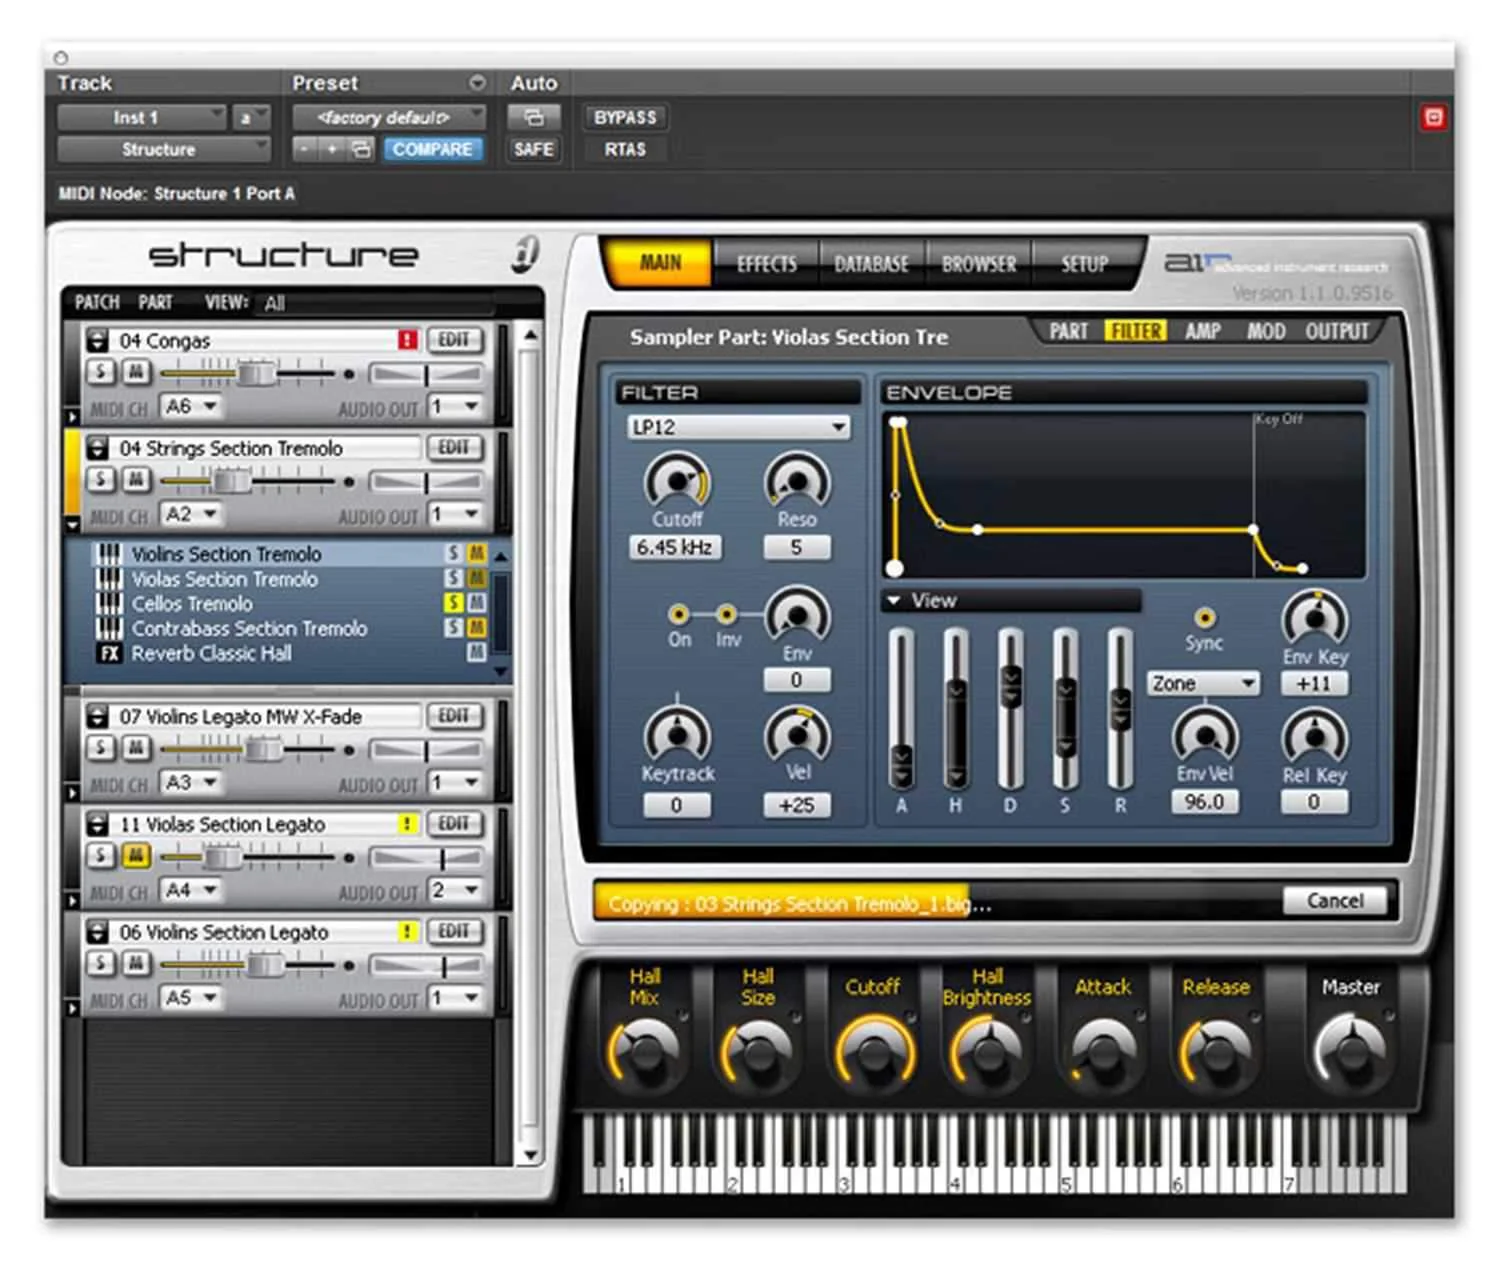This screenshot has height=1264, width=1500.
Task: Open the patch menu icon of 07 Violins Legato MW X-Fade
Action: tap(97, 716)
